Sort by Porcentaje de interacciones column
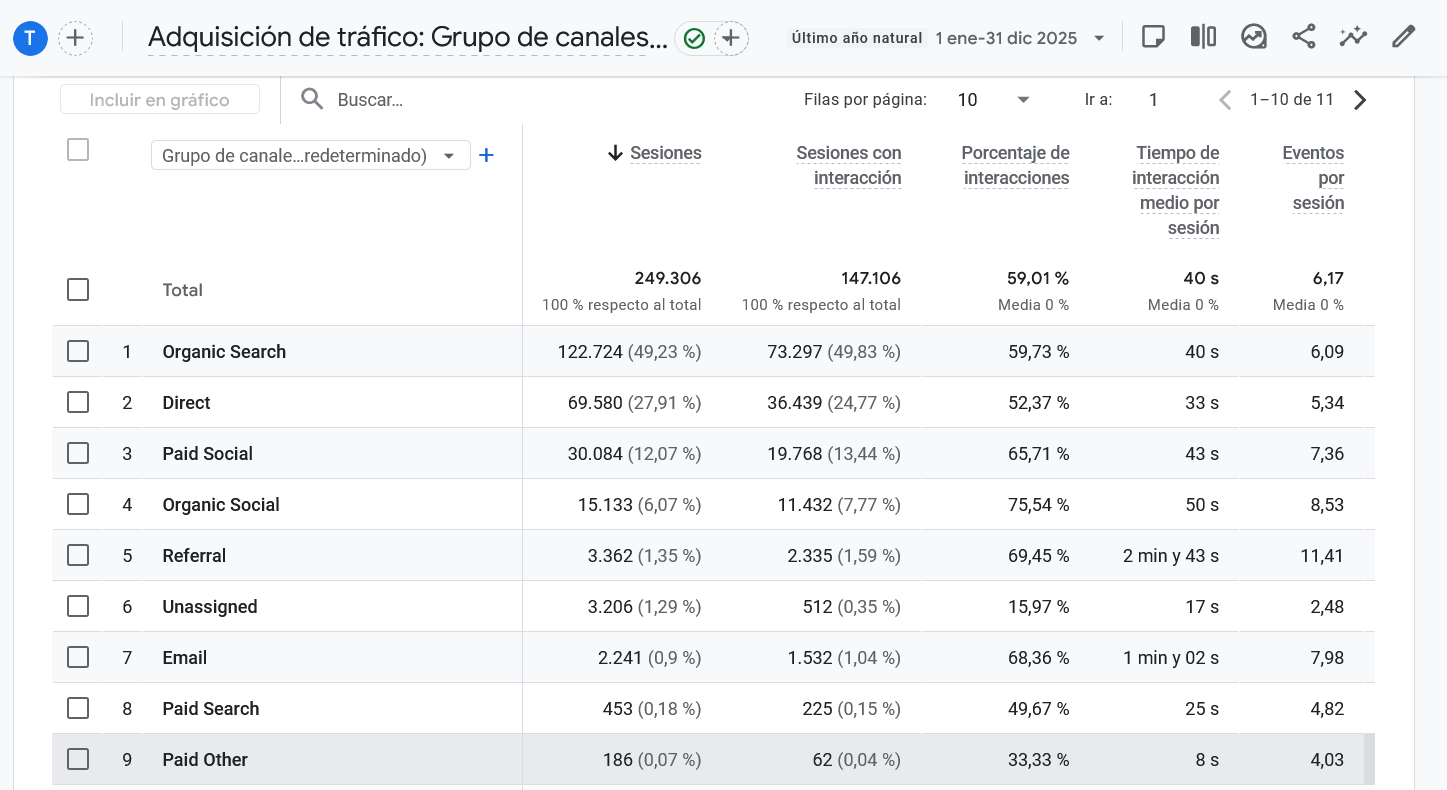This screenshot has height=790, width=1447. point(1015,165)
